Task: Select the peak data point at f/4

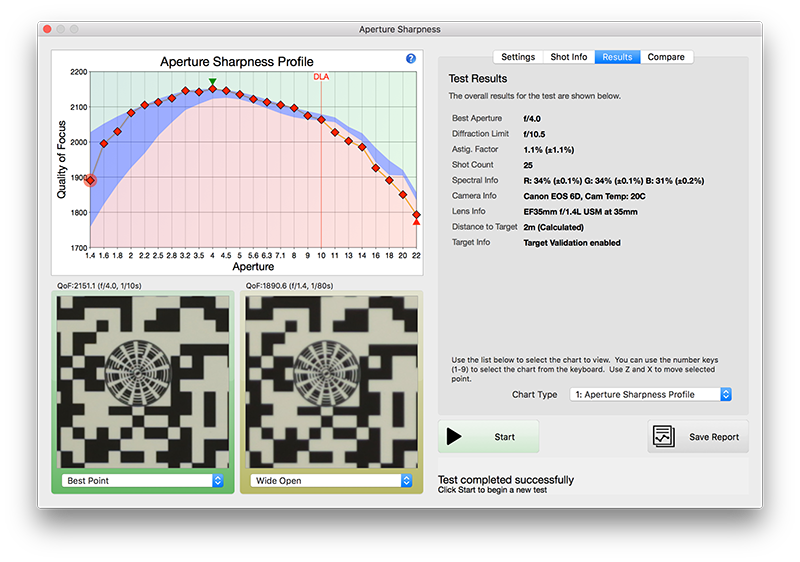Action: (x=213, y=89)
